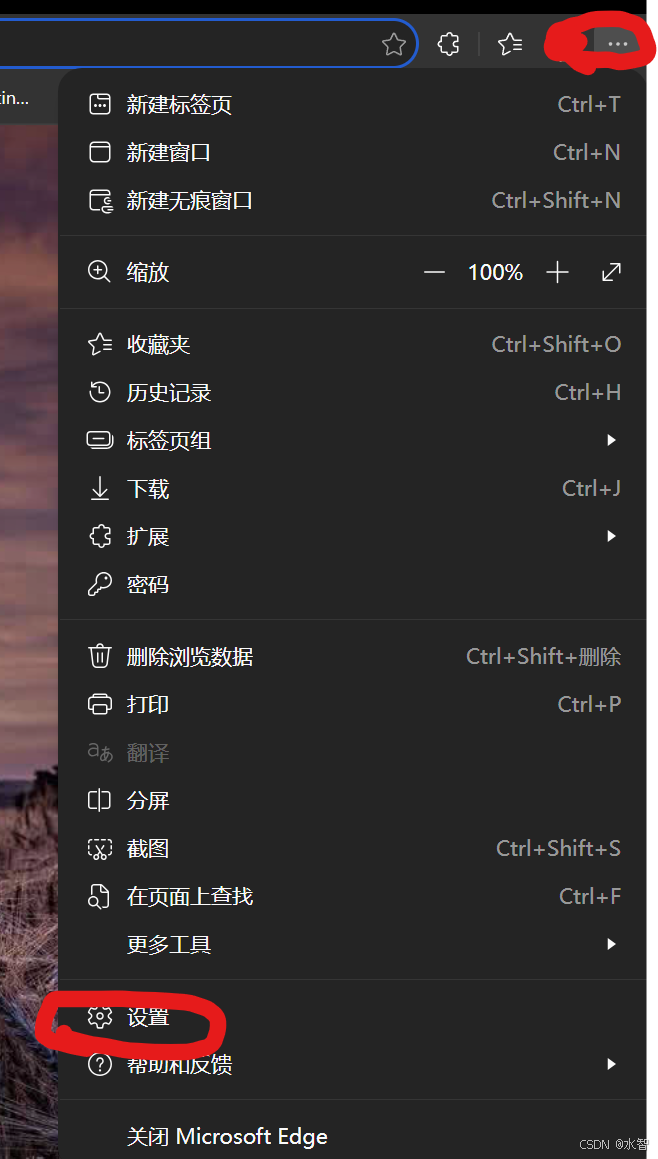Screen dimensions: 658x1159
Task: Enter full screen via zoom arrows icon
Action: click(x=611, y=272)
